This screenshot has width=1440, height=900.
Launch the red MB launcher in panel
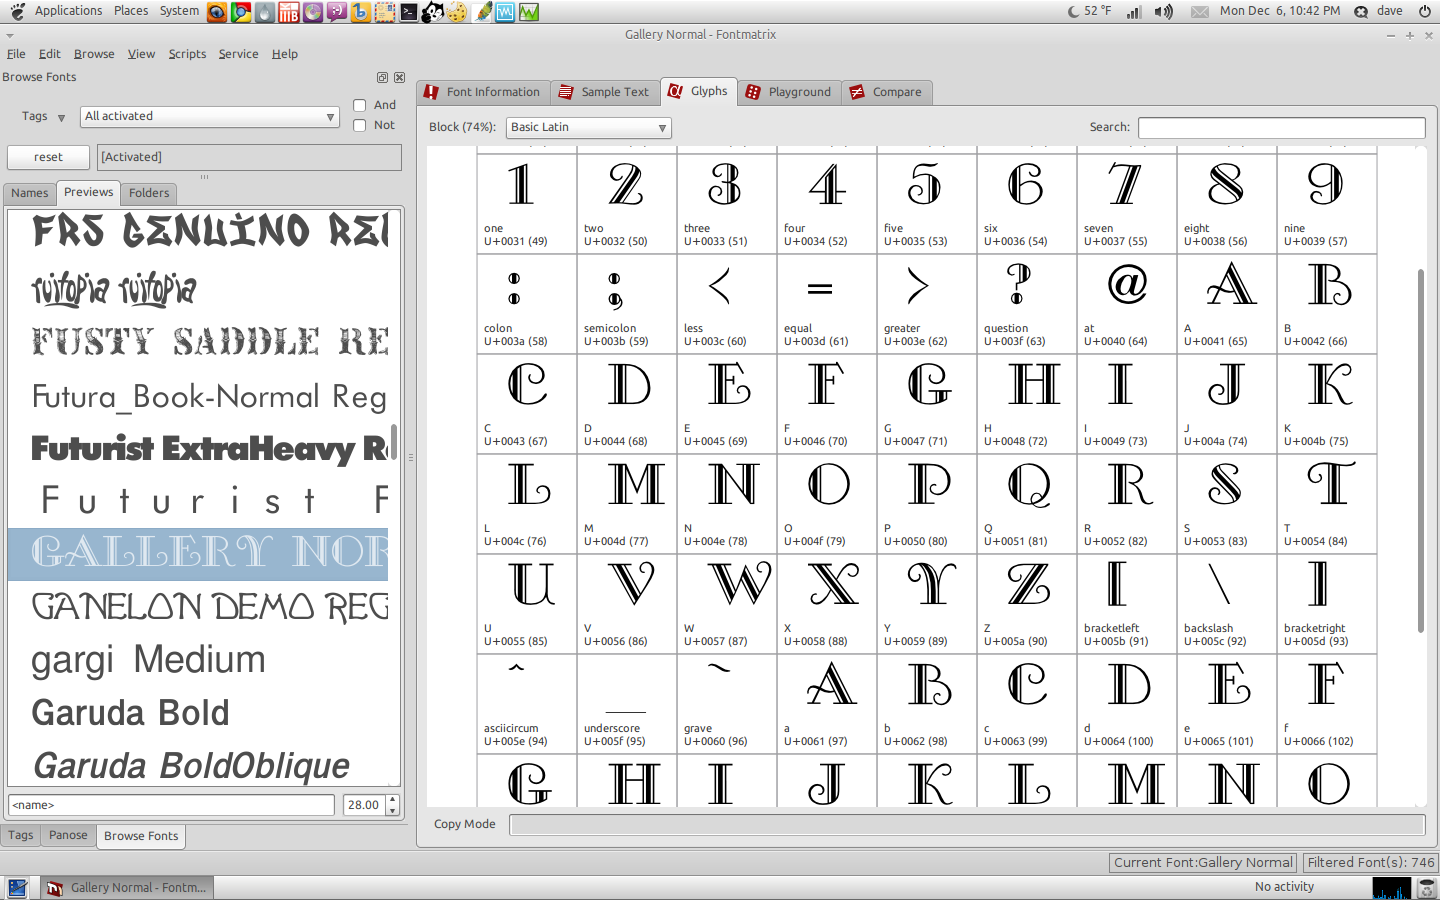[x=289, y=12]
